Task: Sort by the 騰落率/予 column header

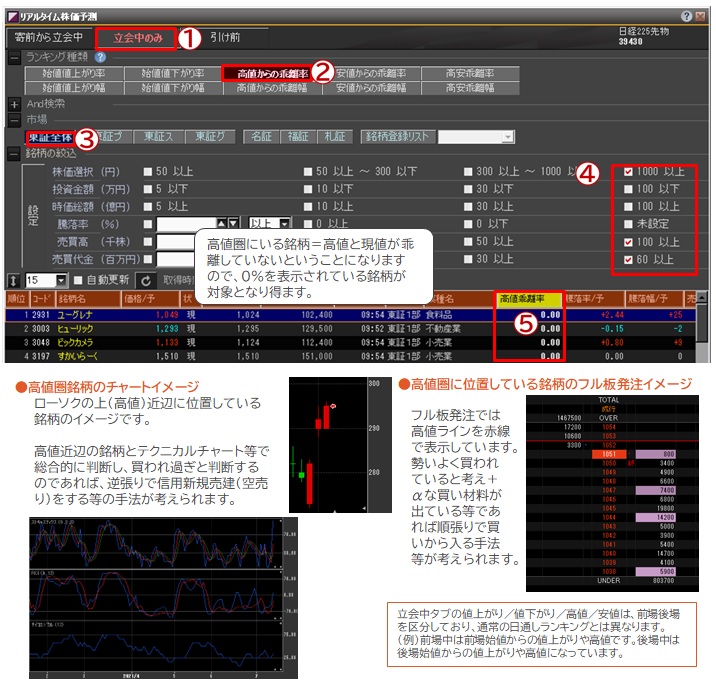Action: click(594, 299)
